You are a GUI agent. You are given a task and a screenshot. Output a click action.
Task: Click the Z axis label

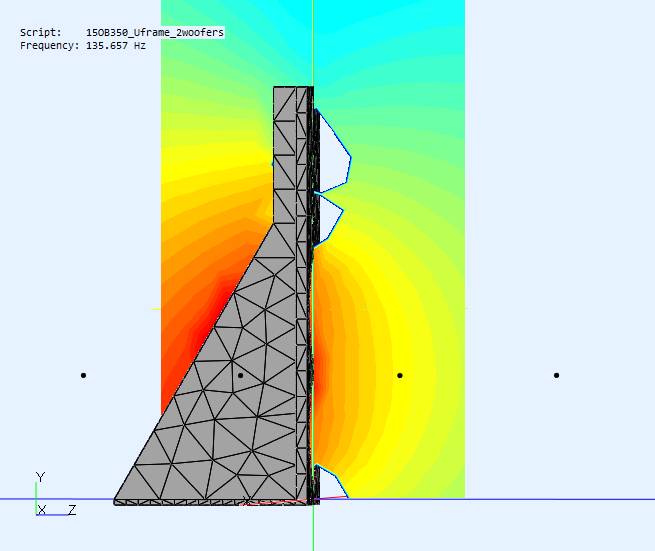[72, 510]
